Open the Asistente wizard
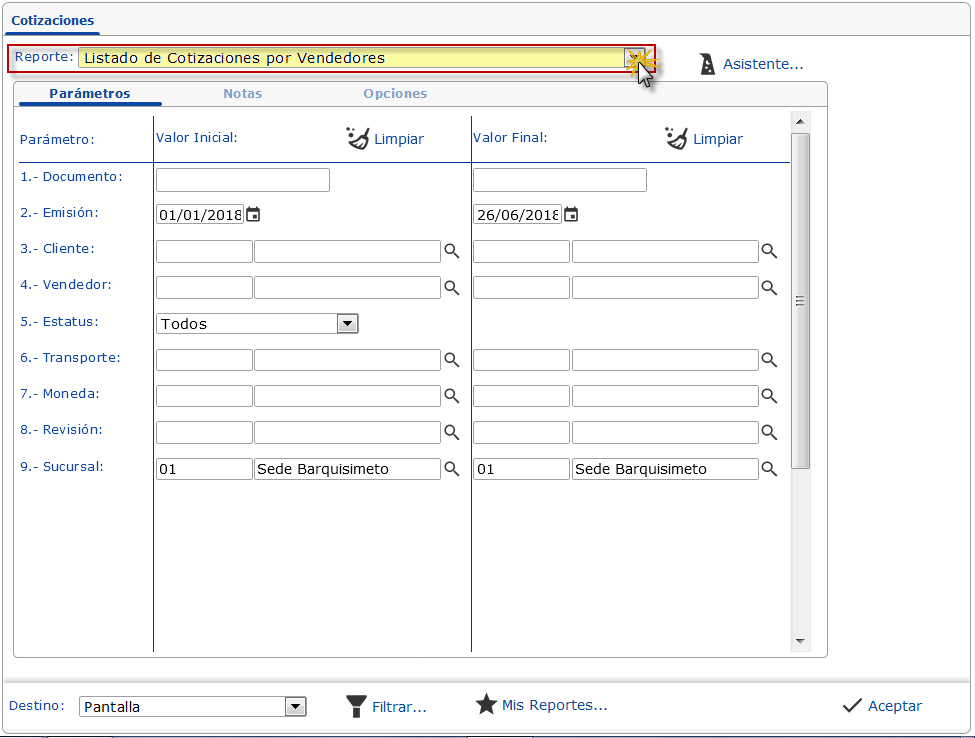This screenshot has width=975, height=738. tap(750, 65)
